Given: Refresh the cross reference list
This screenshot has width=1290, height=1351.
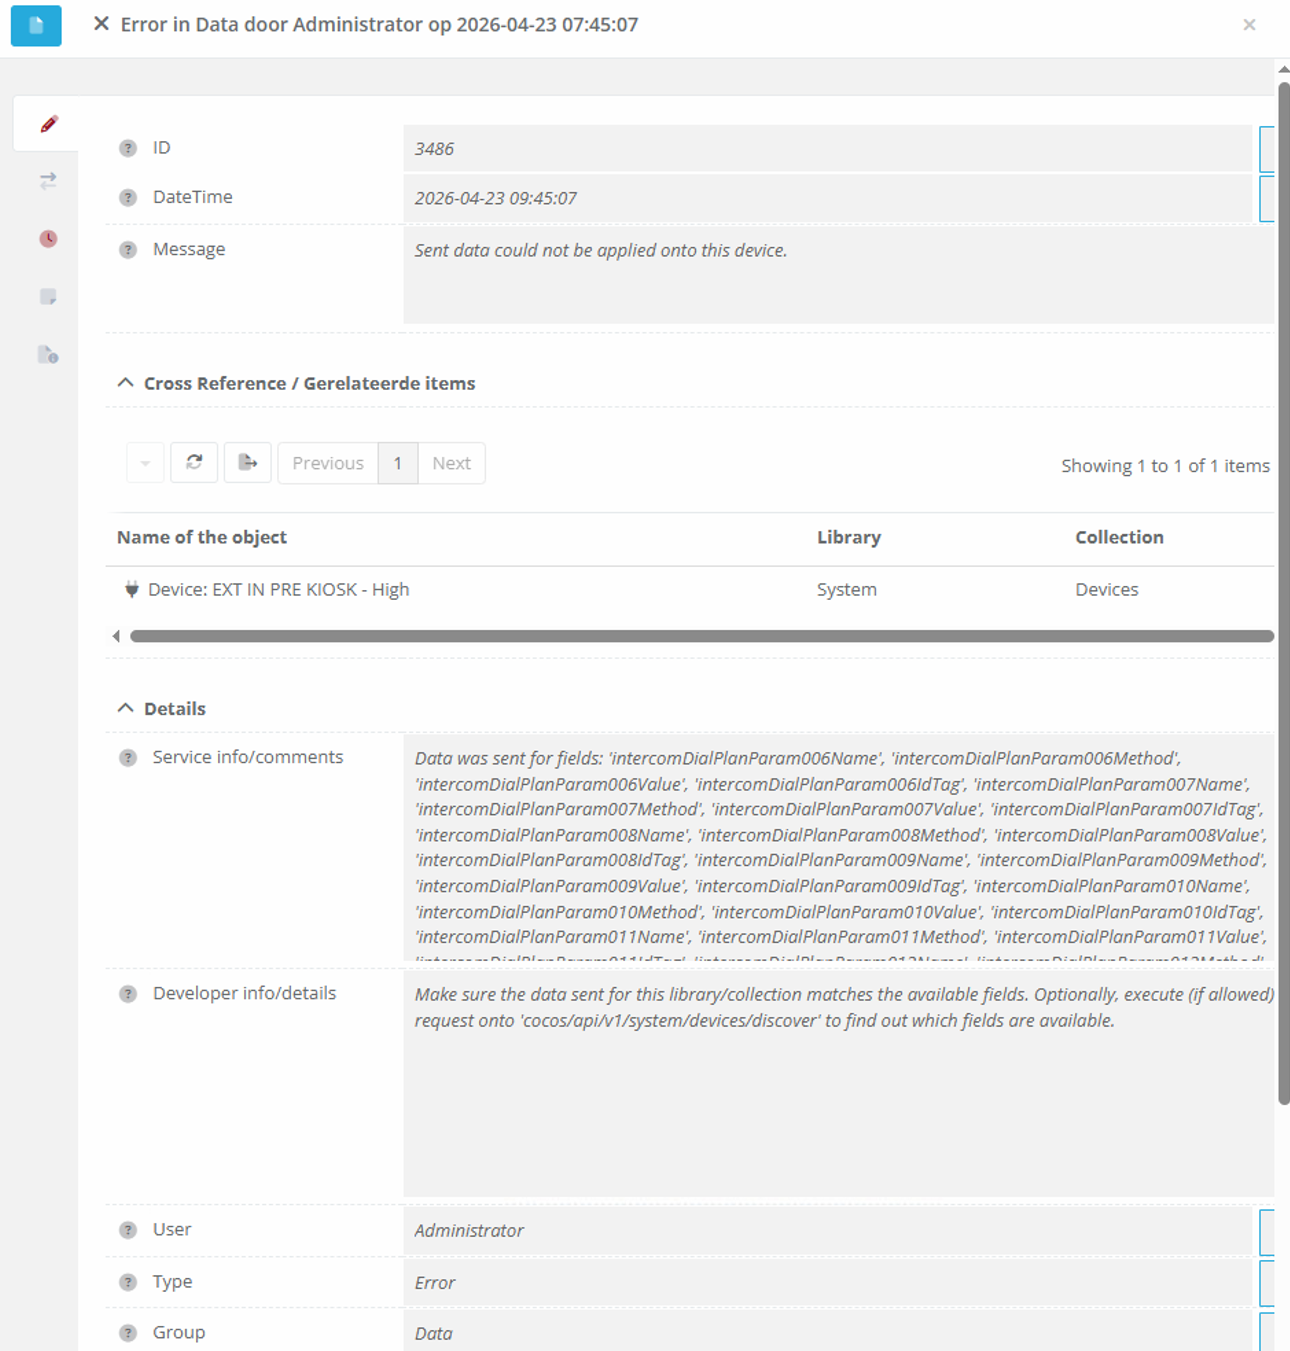Looking at the screenshot, I should point(194,463).
